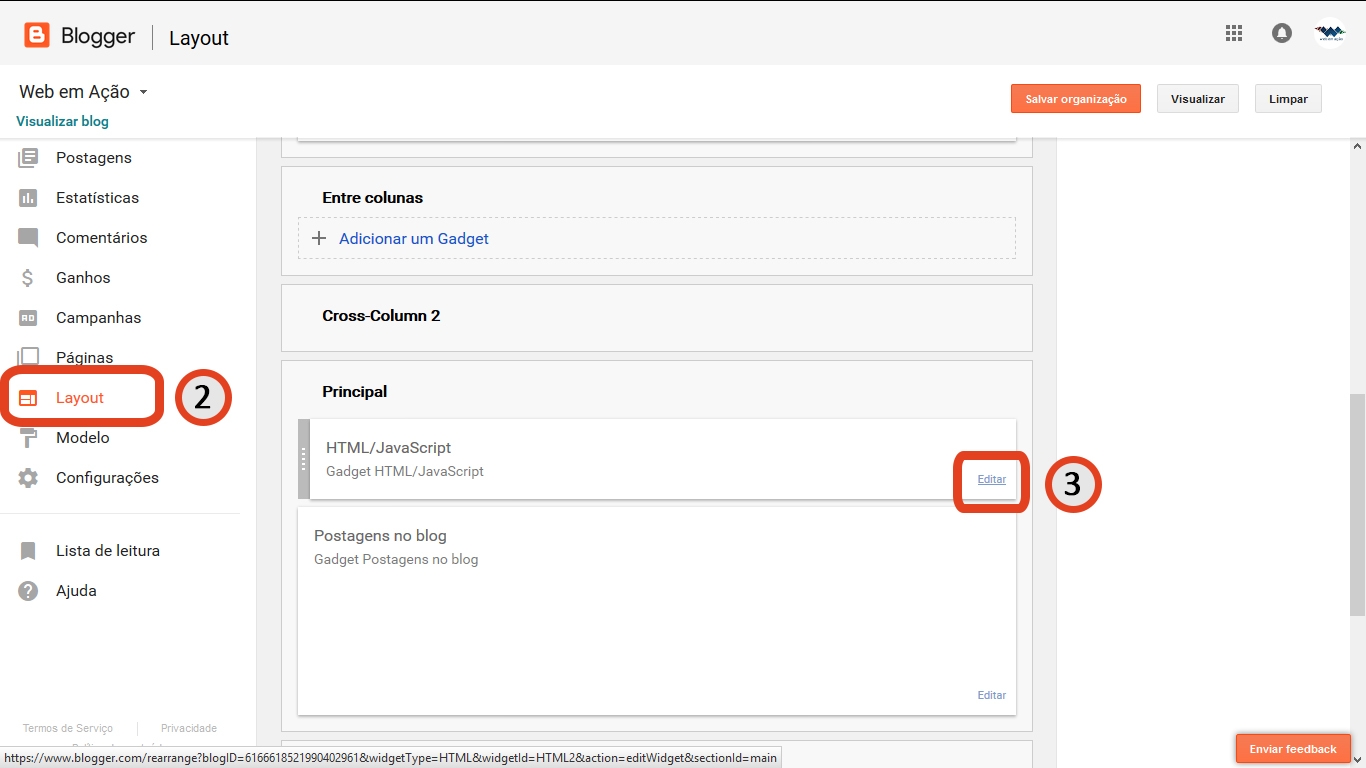Click the Ganhos dollar icon
Screen dimensions: 1366x768
tap(28, 278)
